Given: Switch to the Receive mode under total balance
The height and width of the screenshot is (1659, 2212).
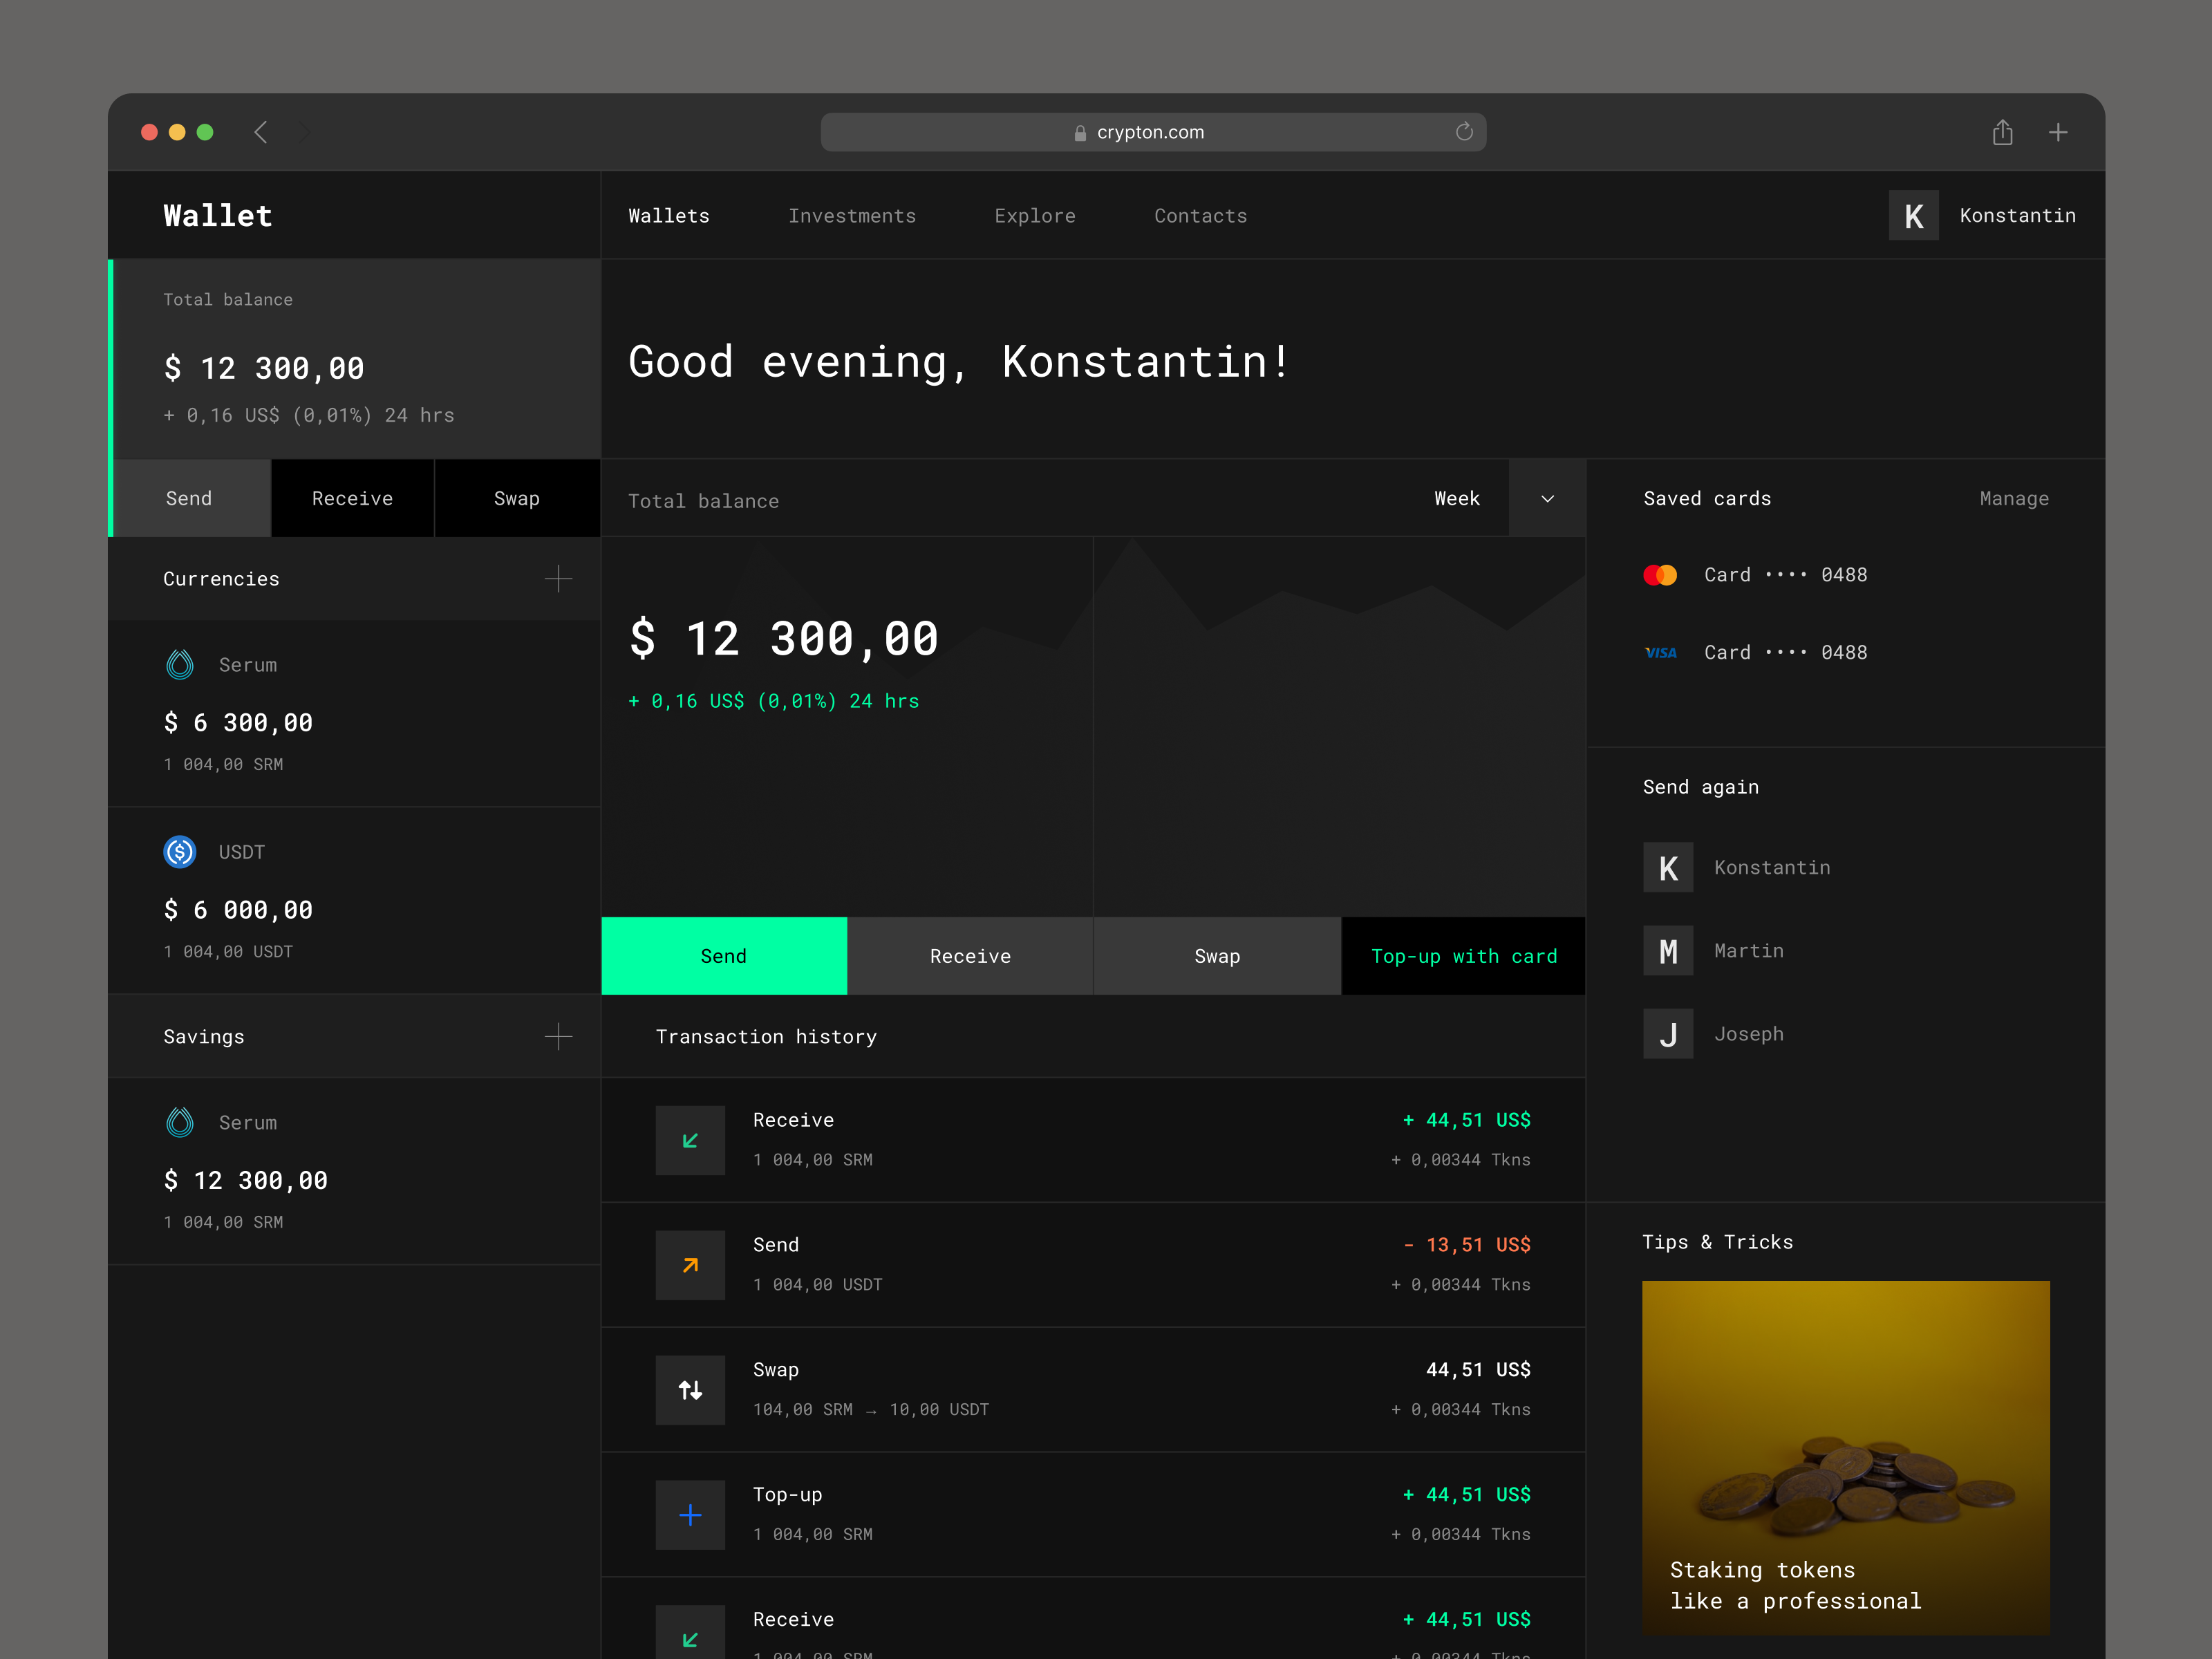Looking at the screenshot, I should 352,498.
